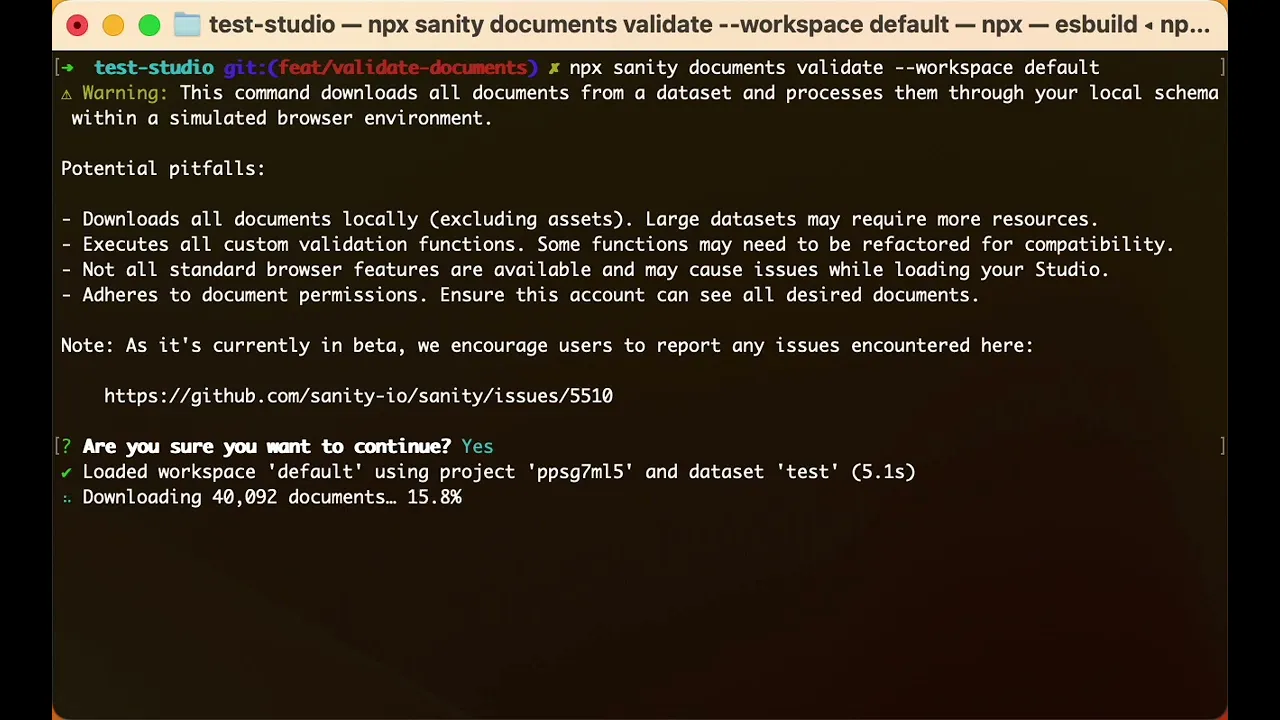Click the Yes answer to continue prompt
The height and width of the screenshot is (720, 1280).
click(477, 447)
